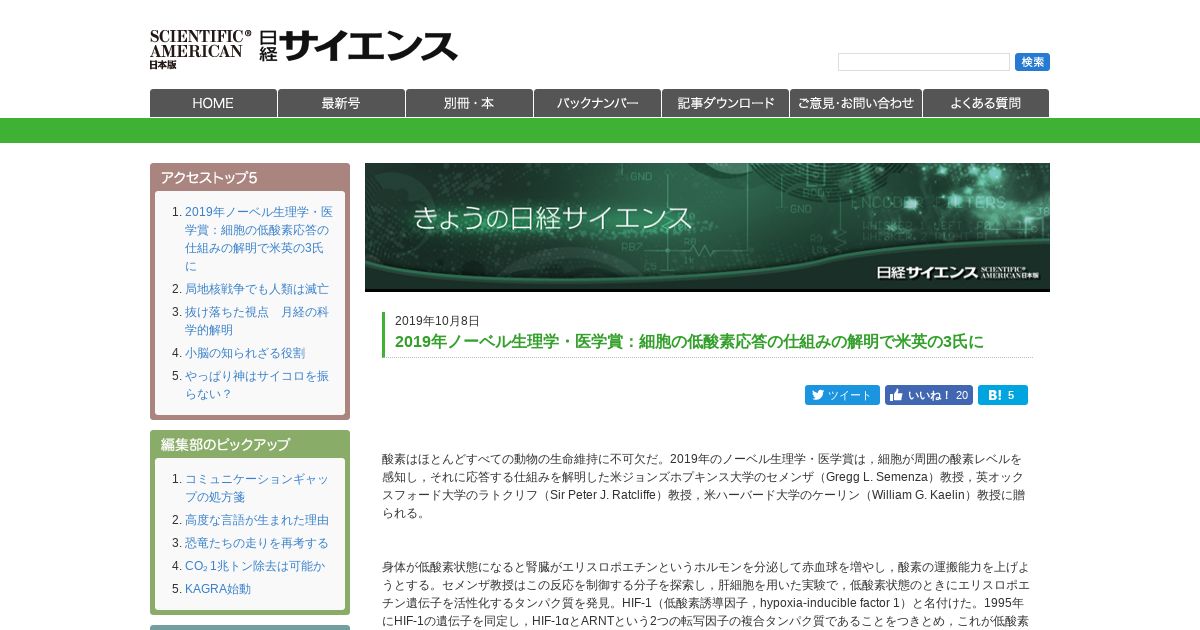Open the 最新号 menu tab
Screen dimensions: 1200x630
[x=341, y=103]
